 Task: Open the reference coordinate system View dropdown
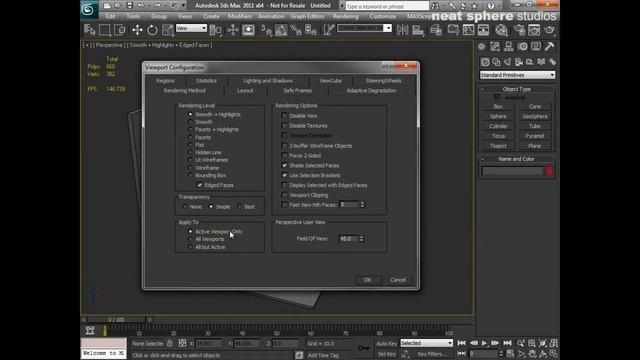[191, 28]
